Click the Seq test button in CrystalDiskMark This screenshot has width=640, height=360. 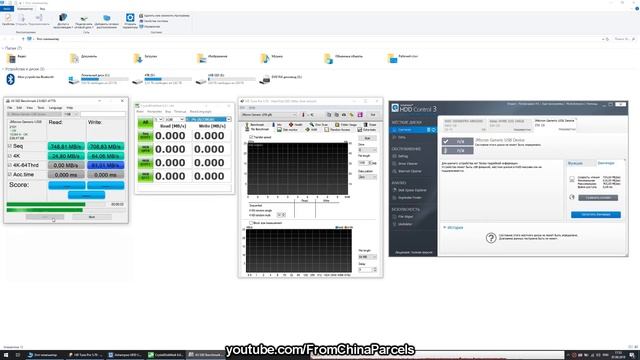coord(145,136)
